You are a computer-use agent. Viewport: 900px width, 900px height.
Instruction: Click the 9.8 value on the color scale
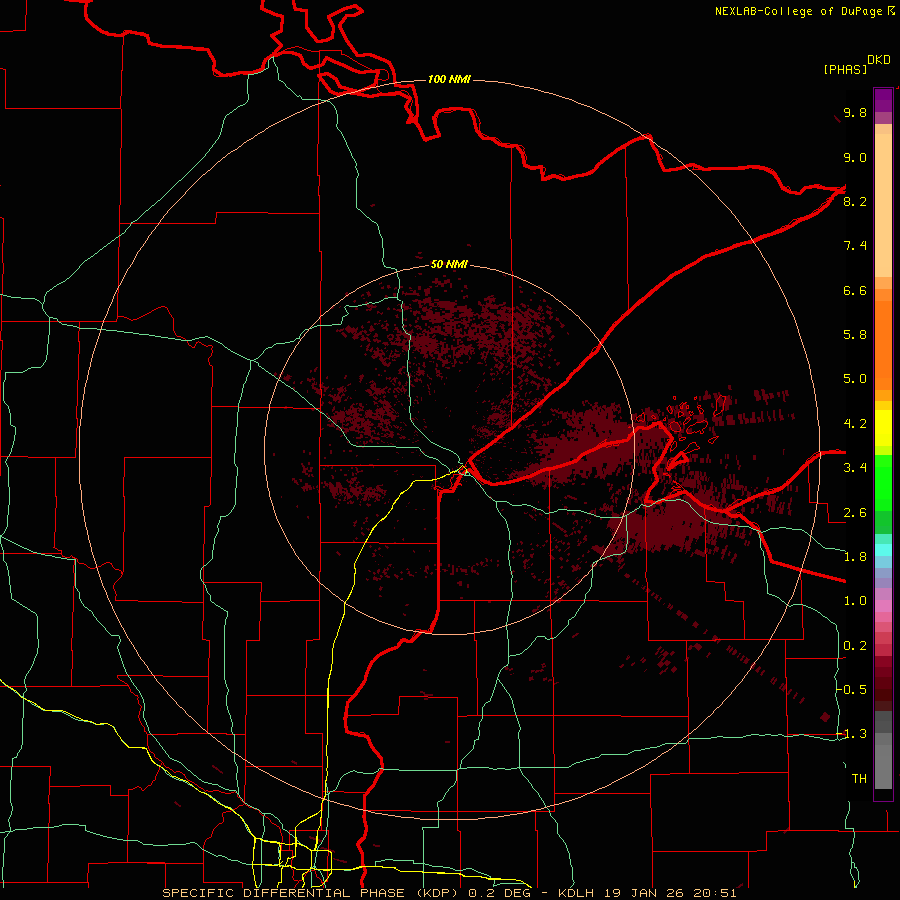point(855,112)
